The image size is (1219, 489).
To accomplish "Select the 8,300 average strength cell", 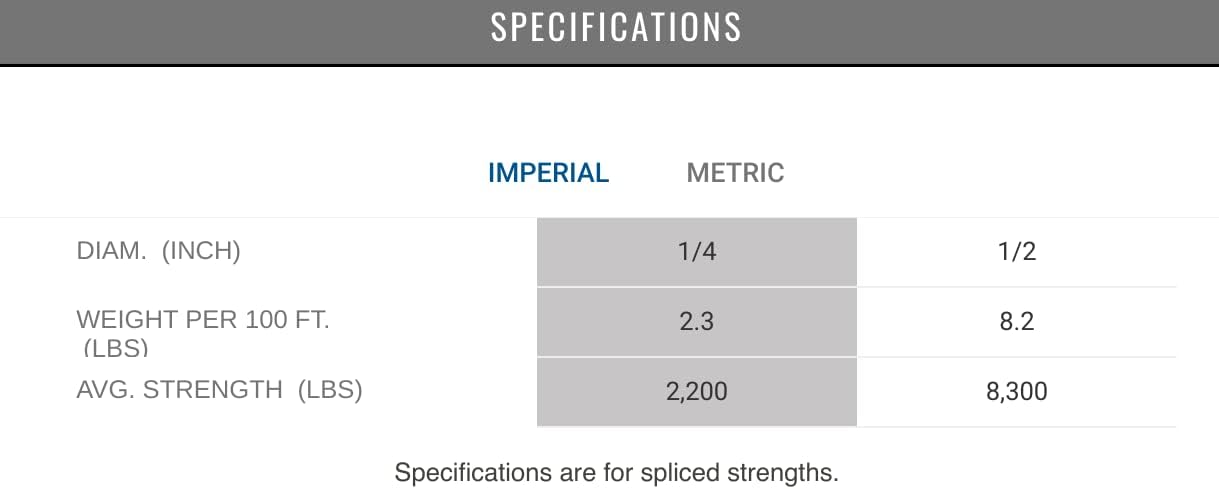I will [x=1017, y=392].
